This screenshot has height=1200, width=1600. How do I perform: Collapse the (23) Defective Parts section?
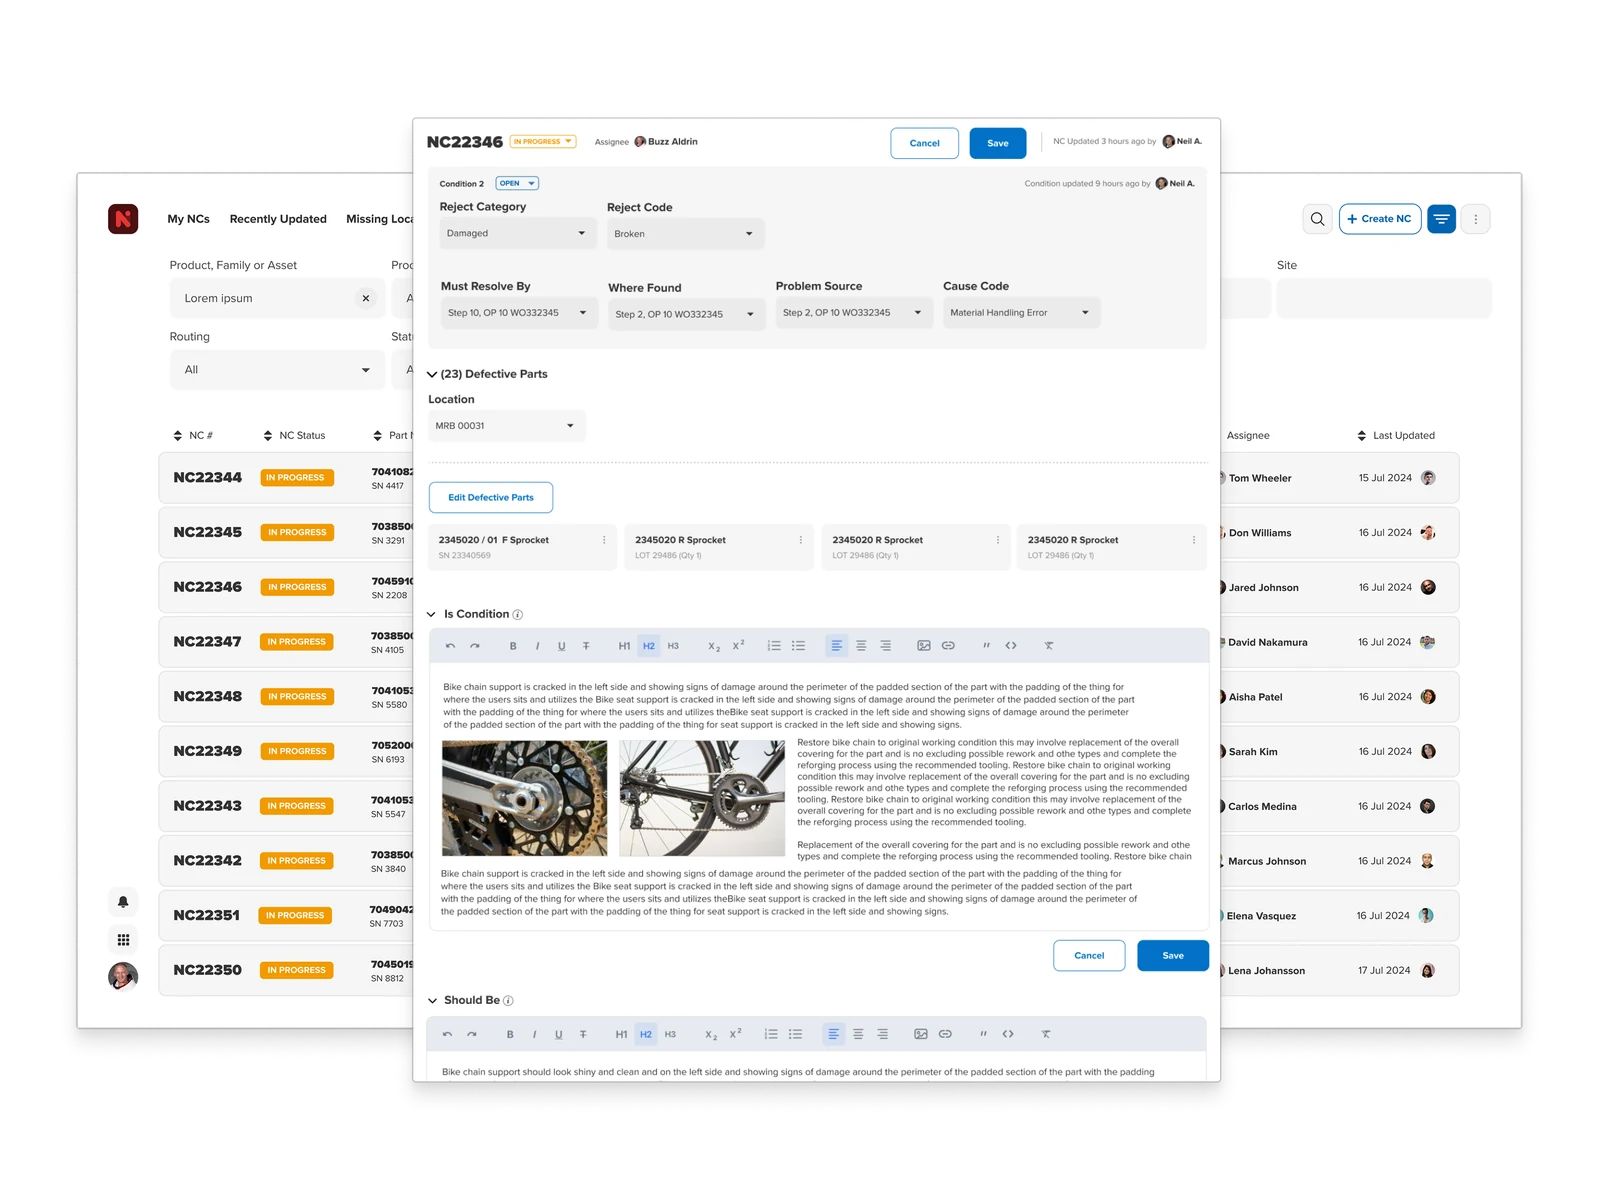tap(432, 374)
